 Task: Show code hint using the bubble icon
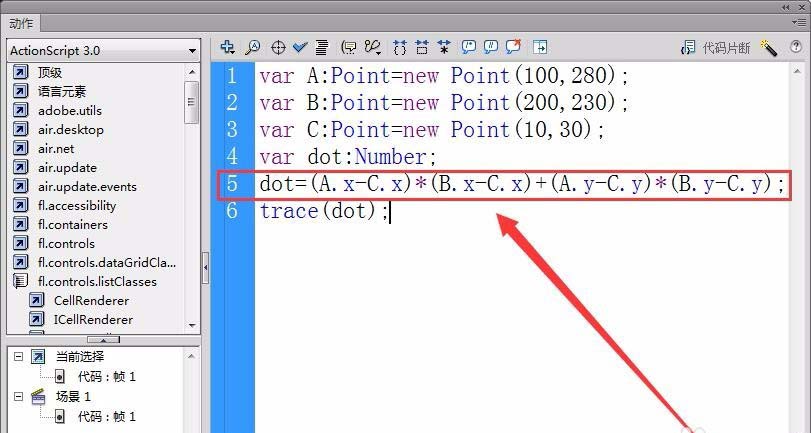pyautogui.click(x=349, y=48)
